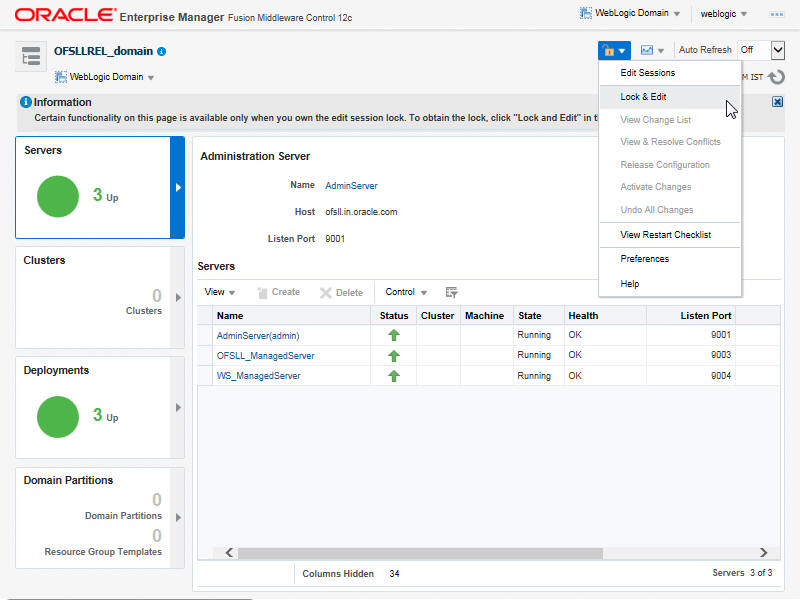Click the State column header
This screenshot has width=800, height=600.
[x=539, y=316]
